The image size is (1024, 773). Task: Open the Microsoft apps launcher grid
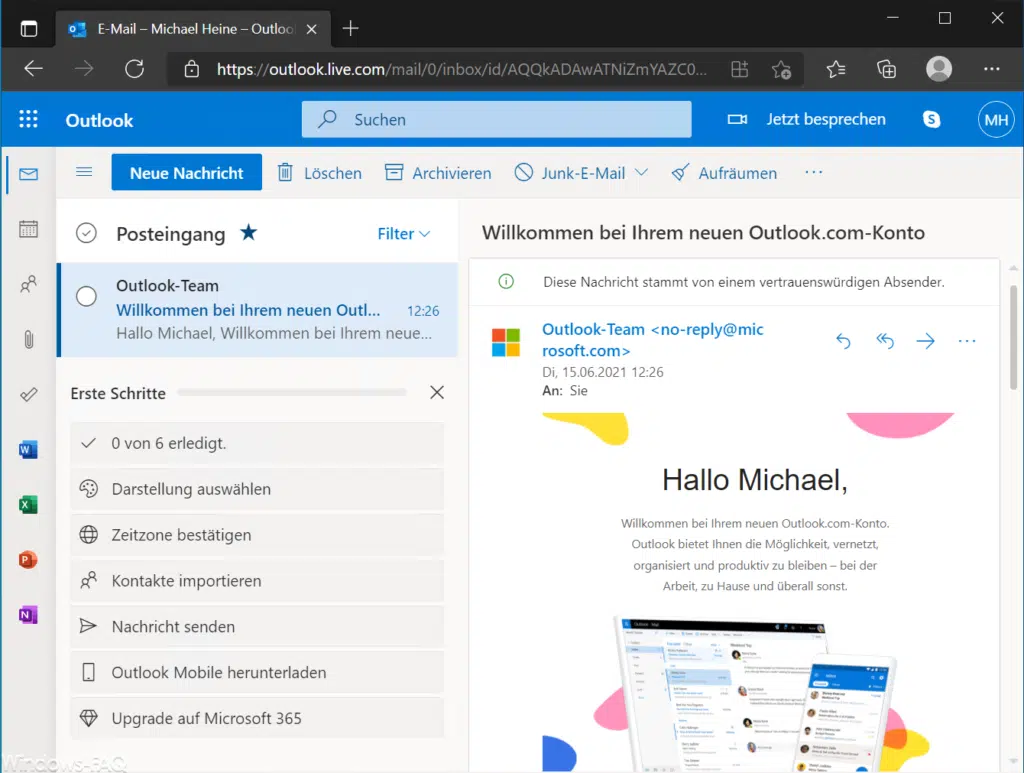coord(28,119)
